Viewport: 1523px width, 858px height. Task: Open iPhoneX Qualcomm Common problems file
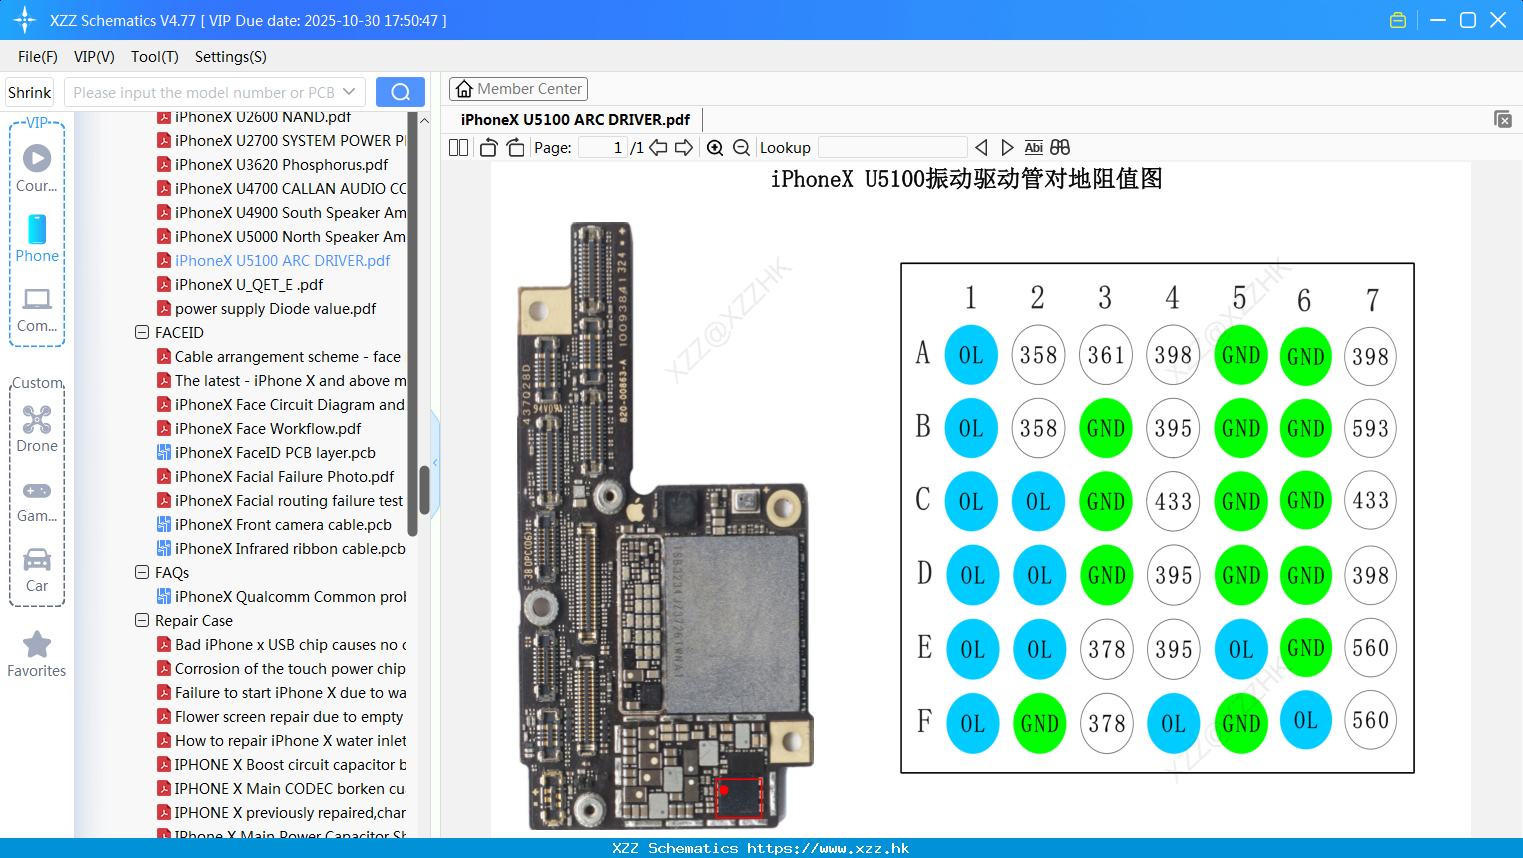290,596
